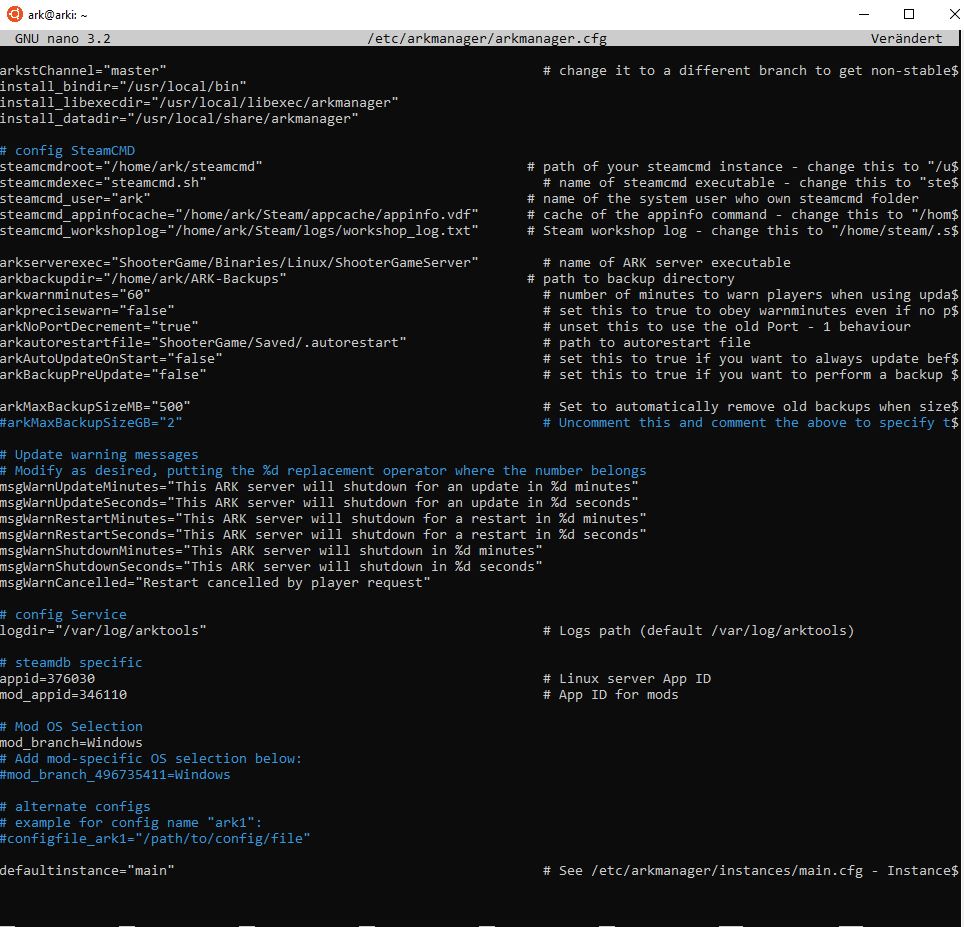964x927 pixels.
Task: Click the arkserverexec line
Action: (239, 262)
